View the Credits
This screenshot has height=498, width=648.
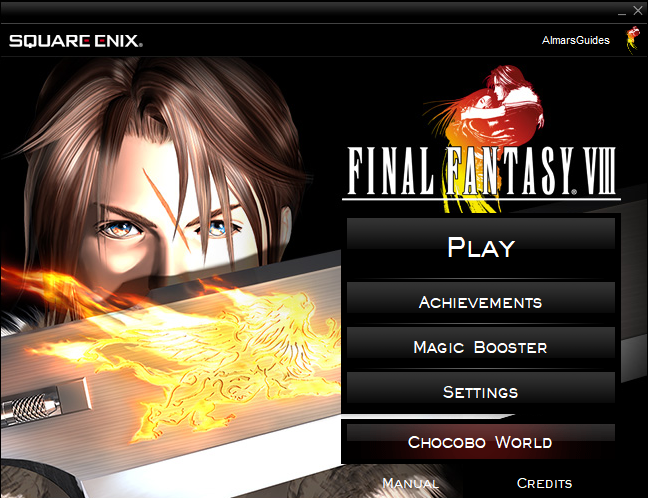[x=544, y=483]
